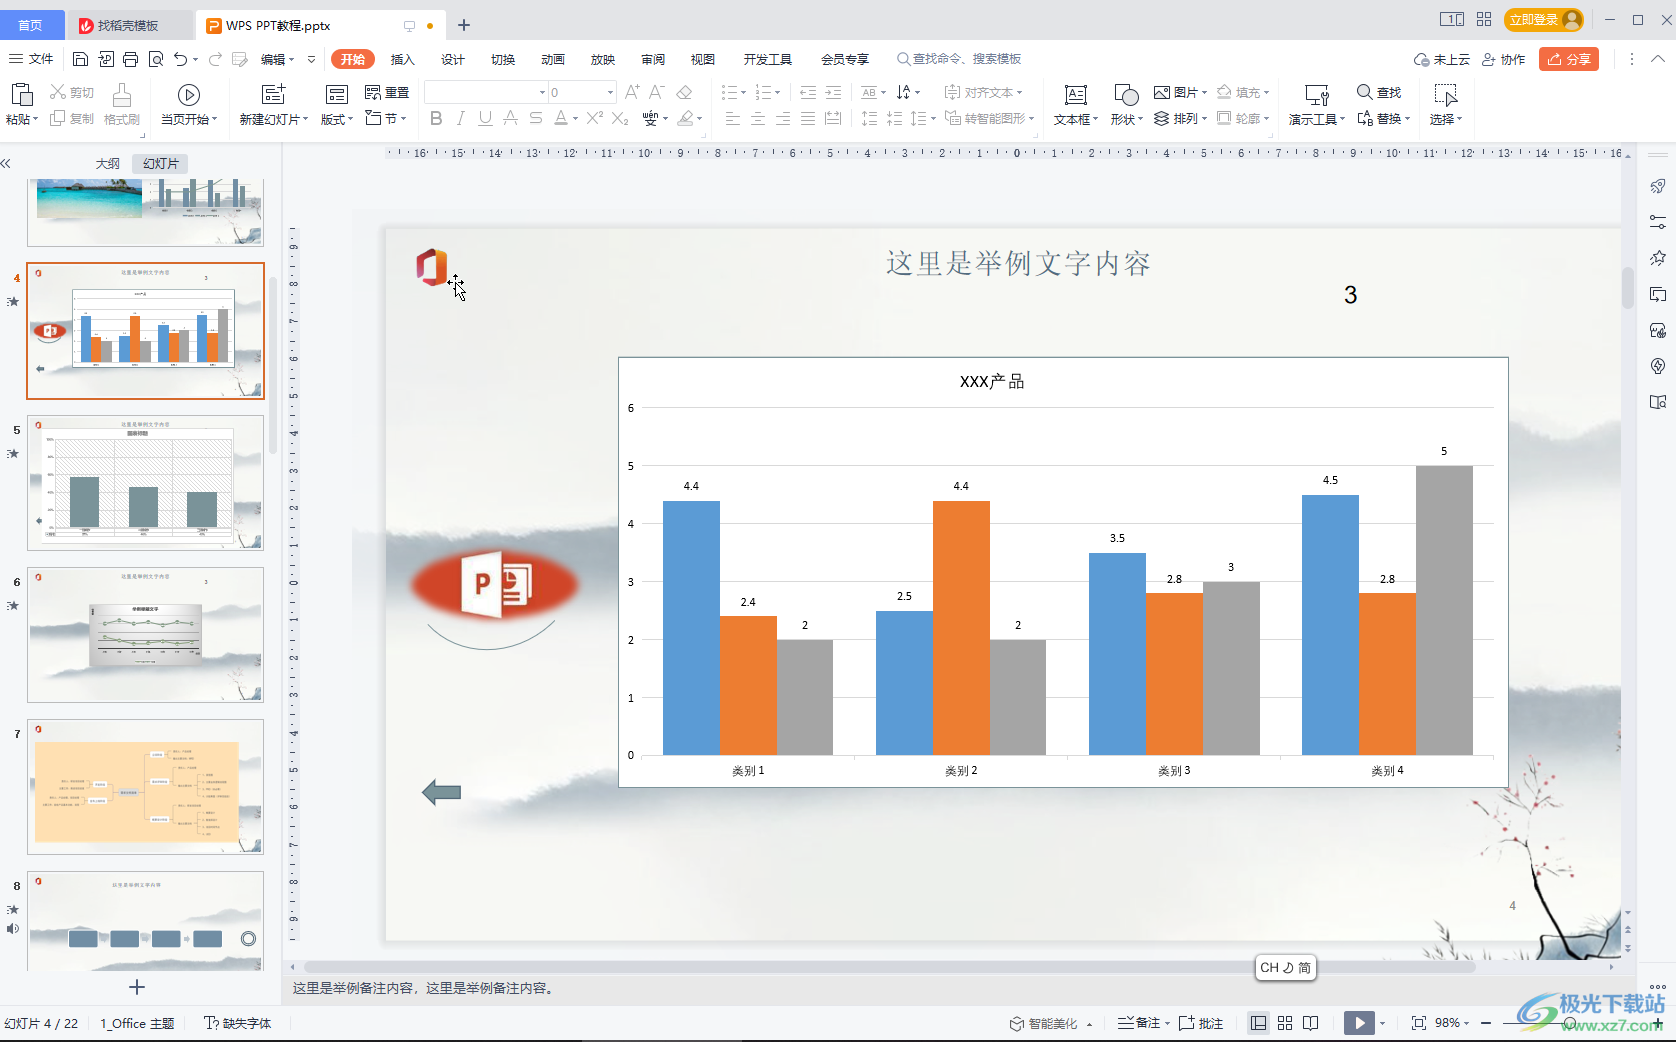This screenshot has width=1676, height=1042.
Task: Click the Undo arrow icon
Action: (x=180, y=59)
